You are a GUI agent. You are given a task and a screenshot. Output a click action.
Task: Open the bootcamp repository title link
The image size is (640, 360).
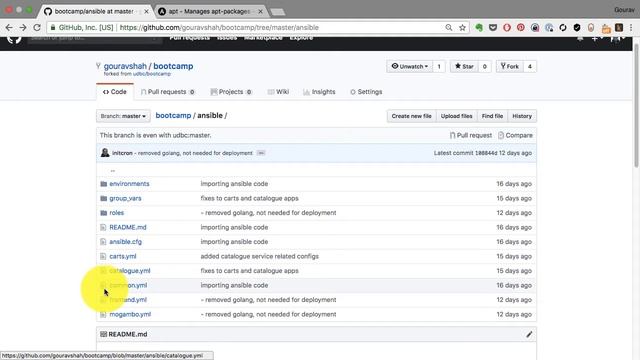point(173,66)
